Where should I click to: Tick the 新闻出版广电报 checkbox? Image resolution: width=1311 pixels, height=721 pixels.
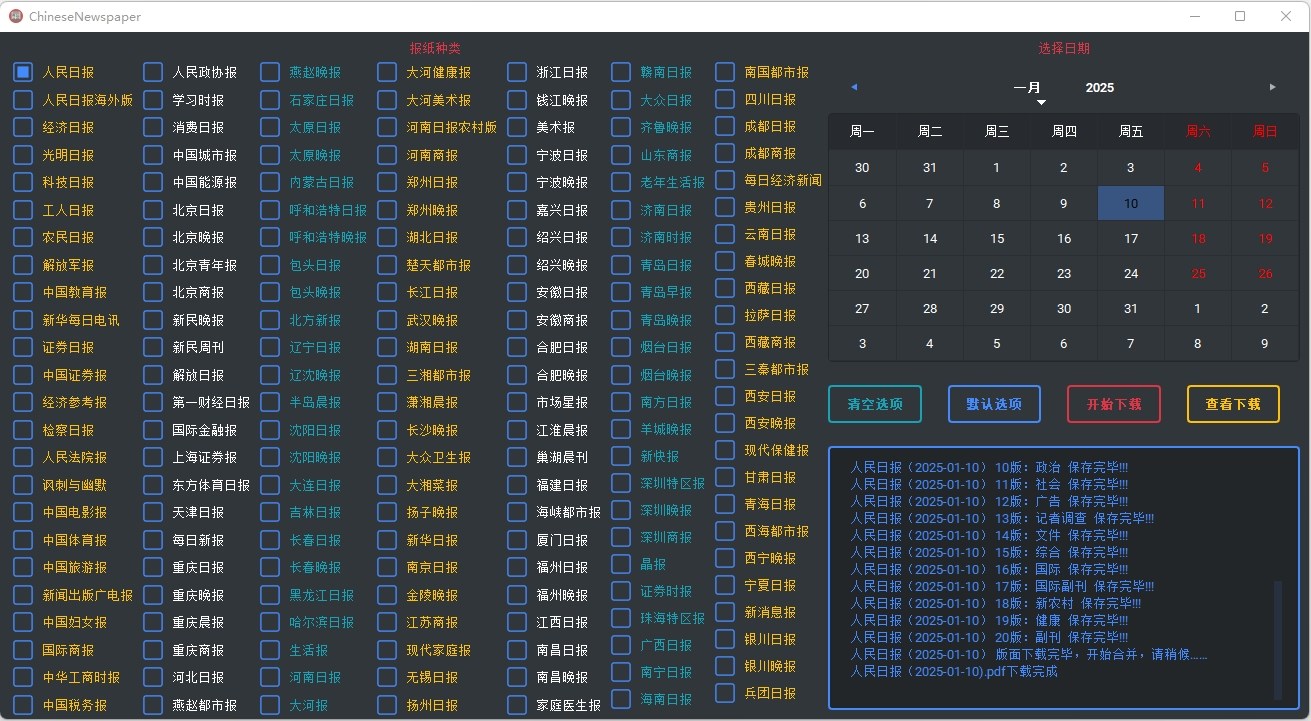[23, 595]
